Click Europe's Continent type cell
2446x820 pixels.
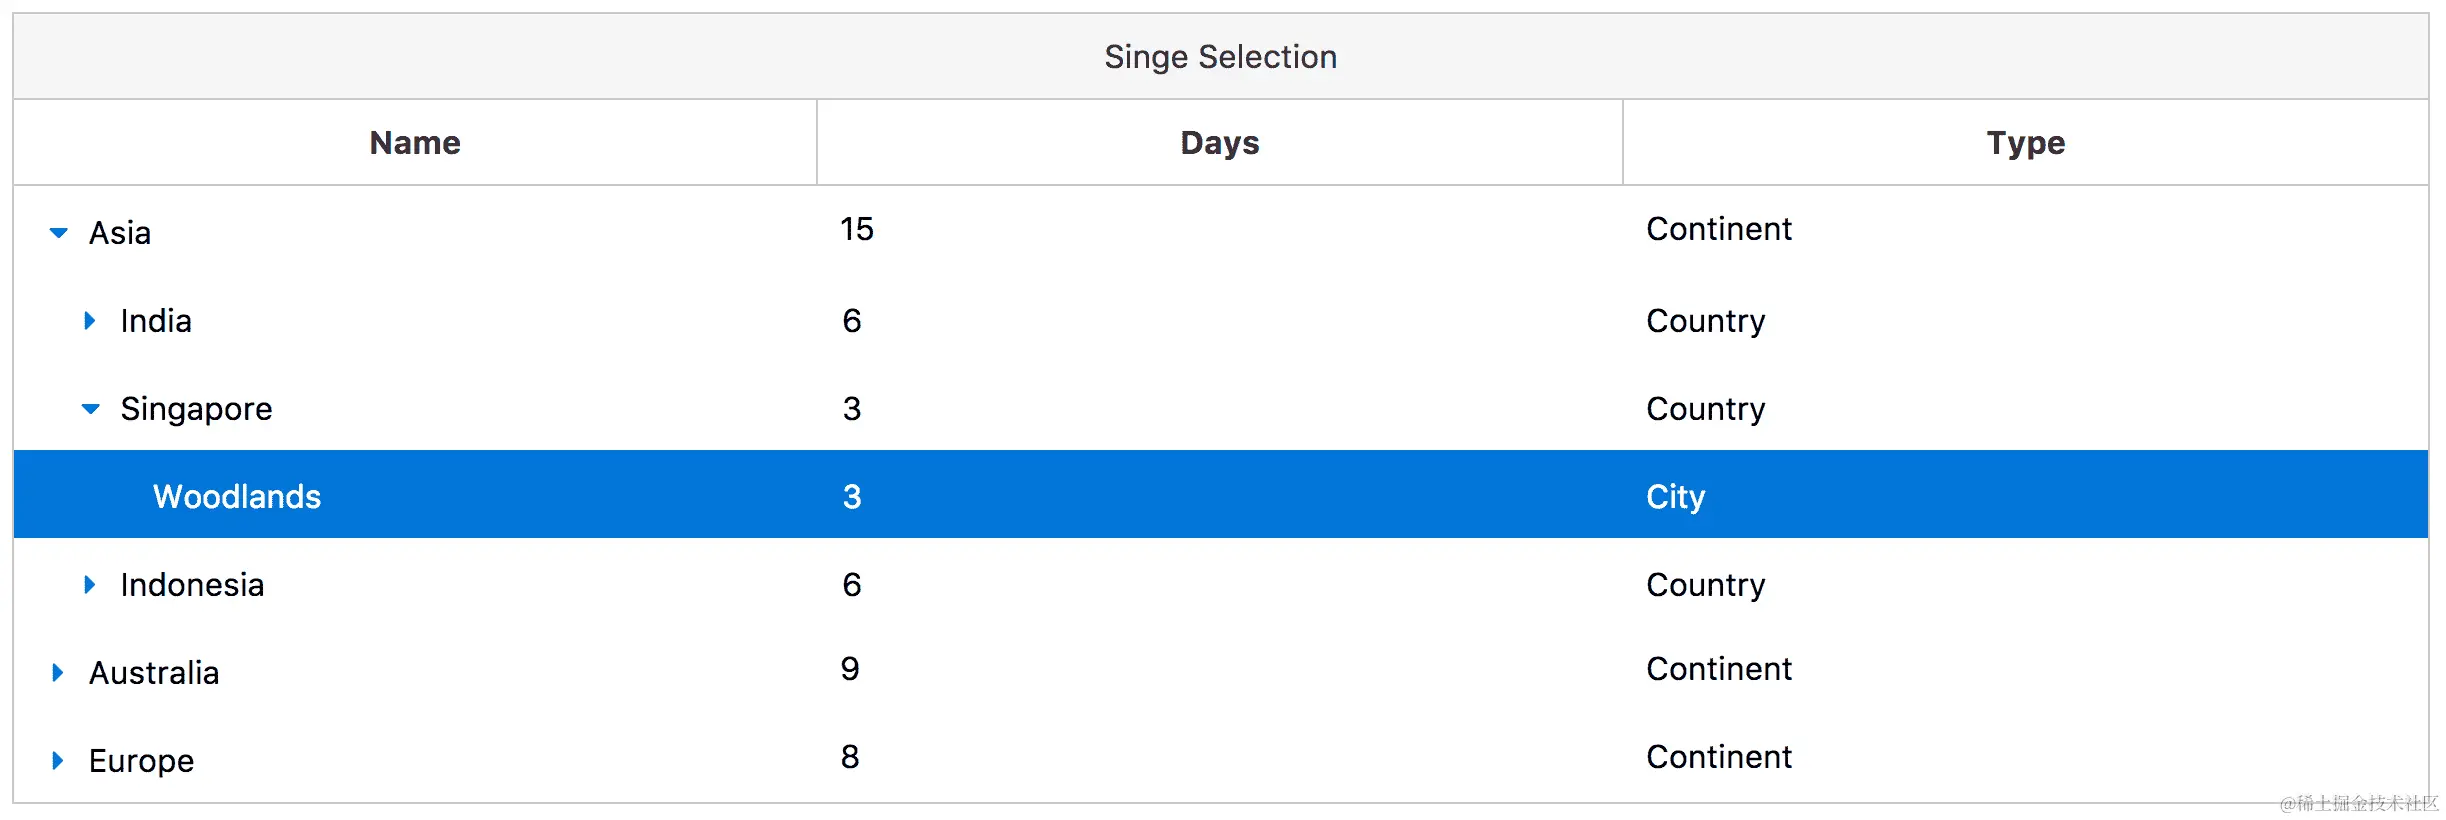point(1719,757)
